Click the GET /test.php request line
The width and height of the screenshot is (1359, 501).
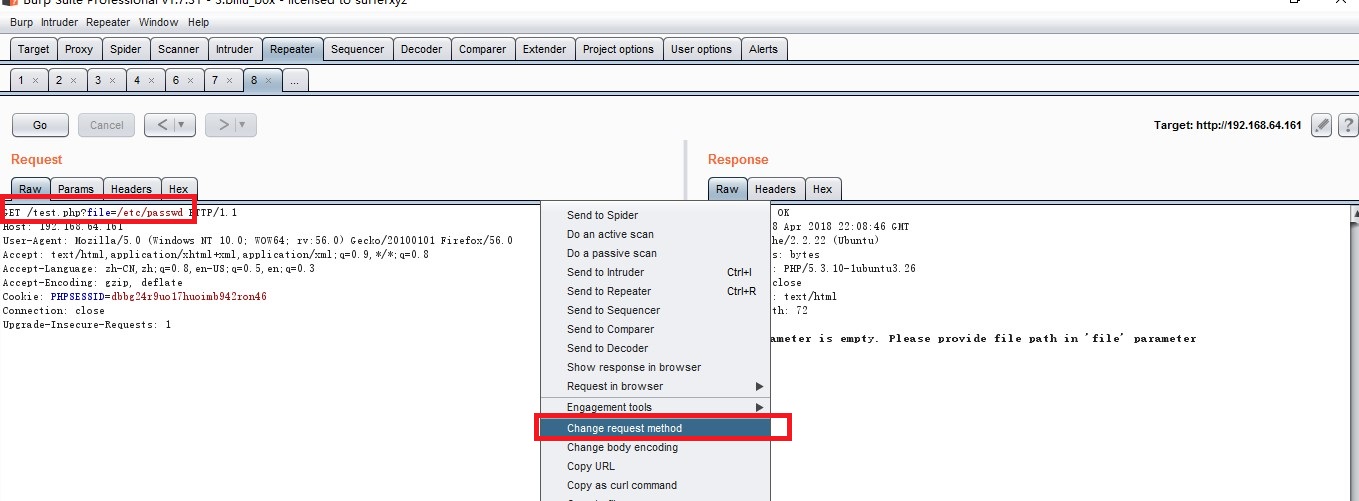click(120, 213)
